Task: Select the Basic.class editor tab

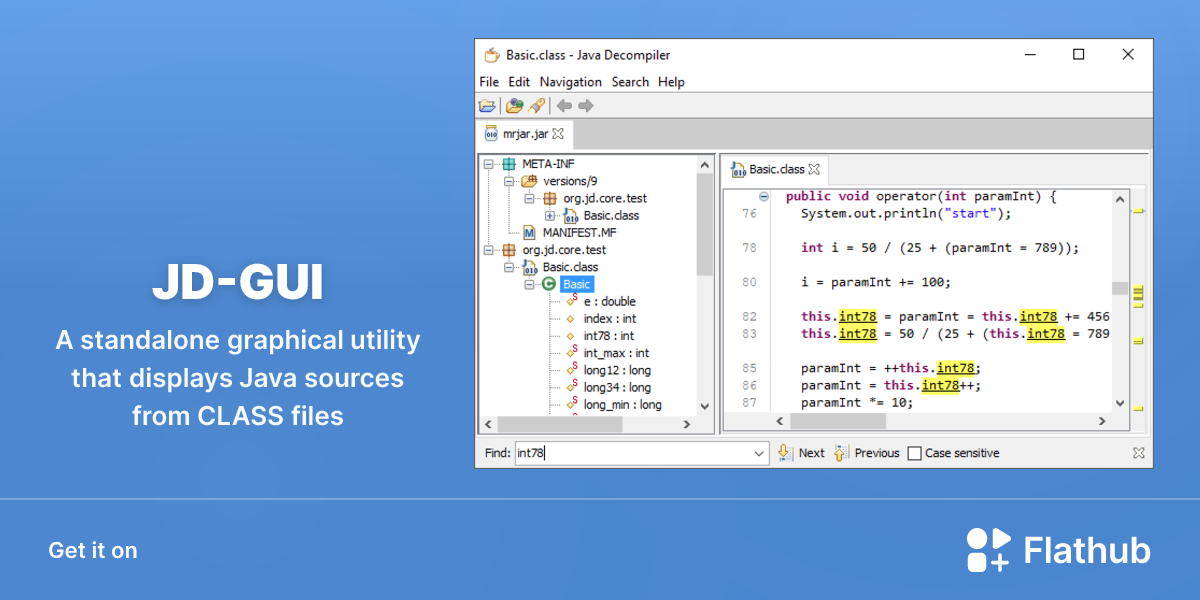Action: pos(775,169)
